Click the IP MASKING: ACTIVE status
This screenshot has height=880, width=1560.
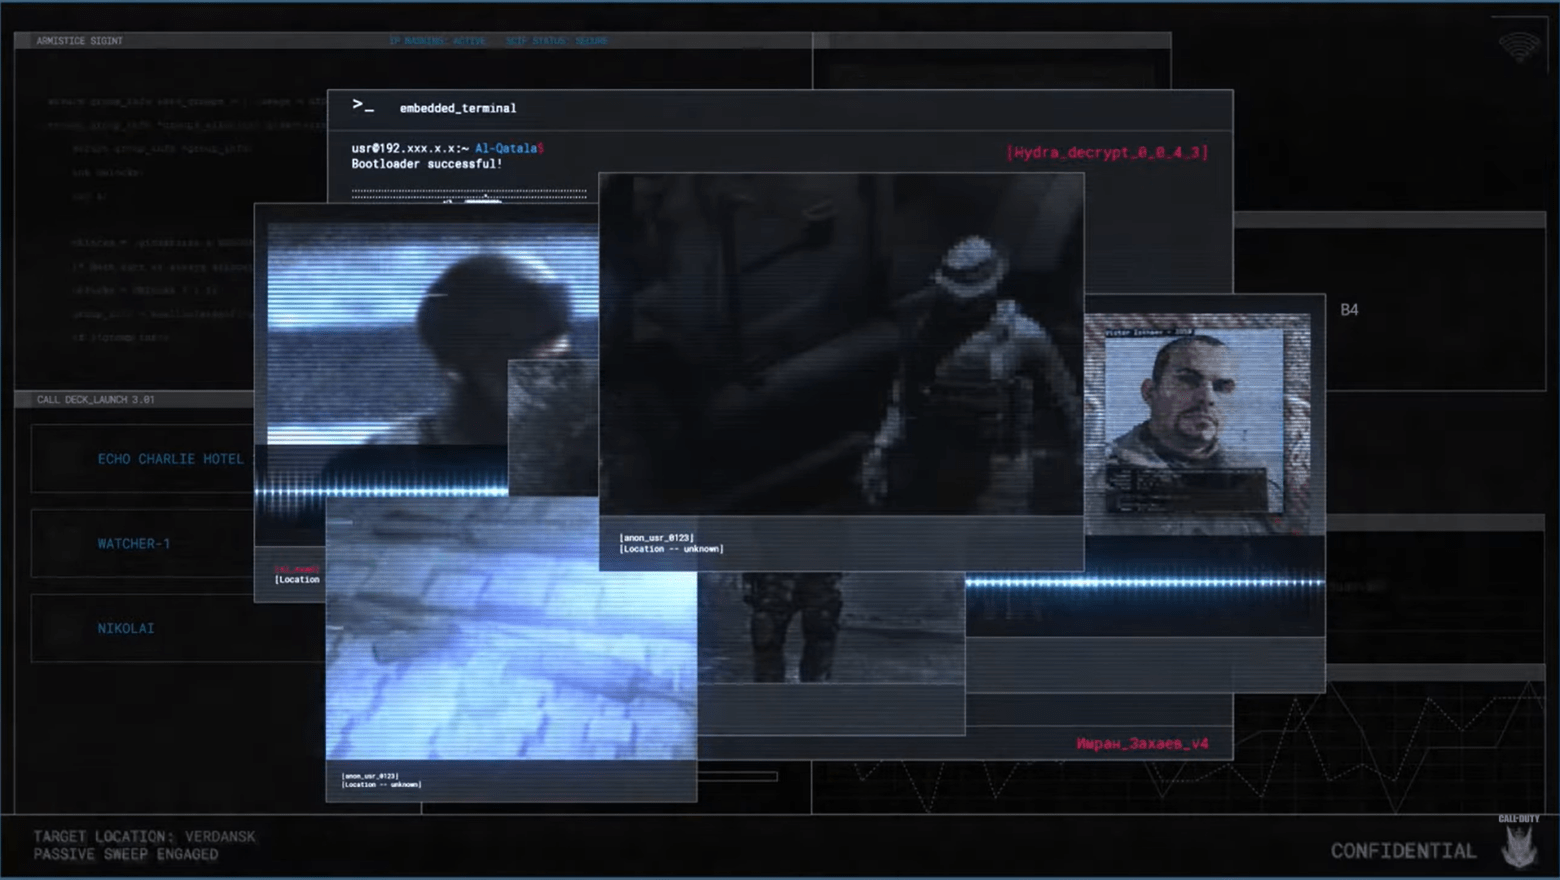[437, 41]
